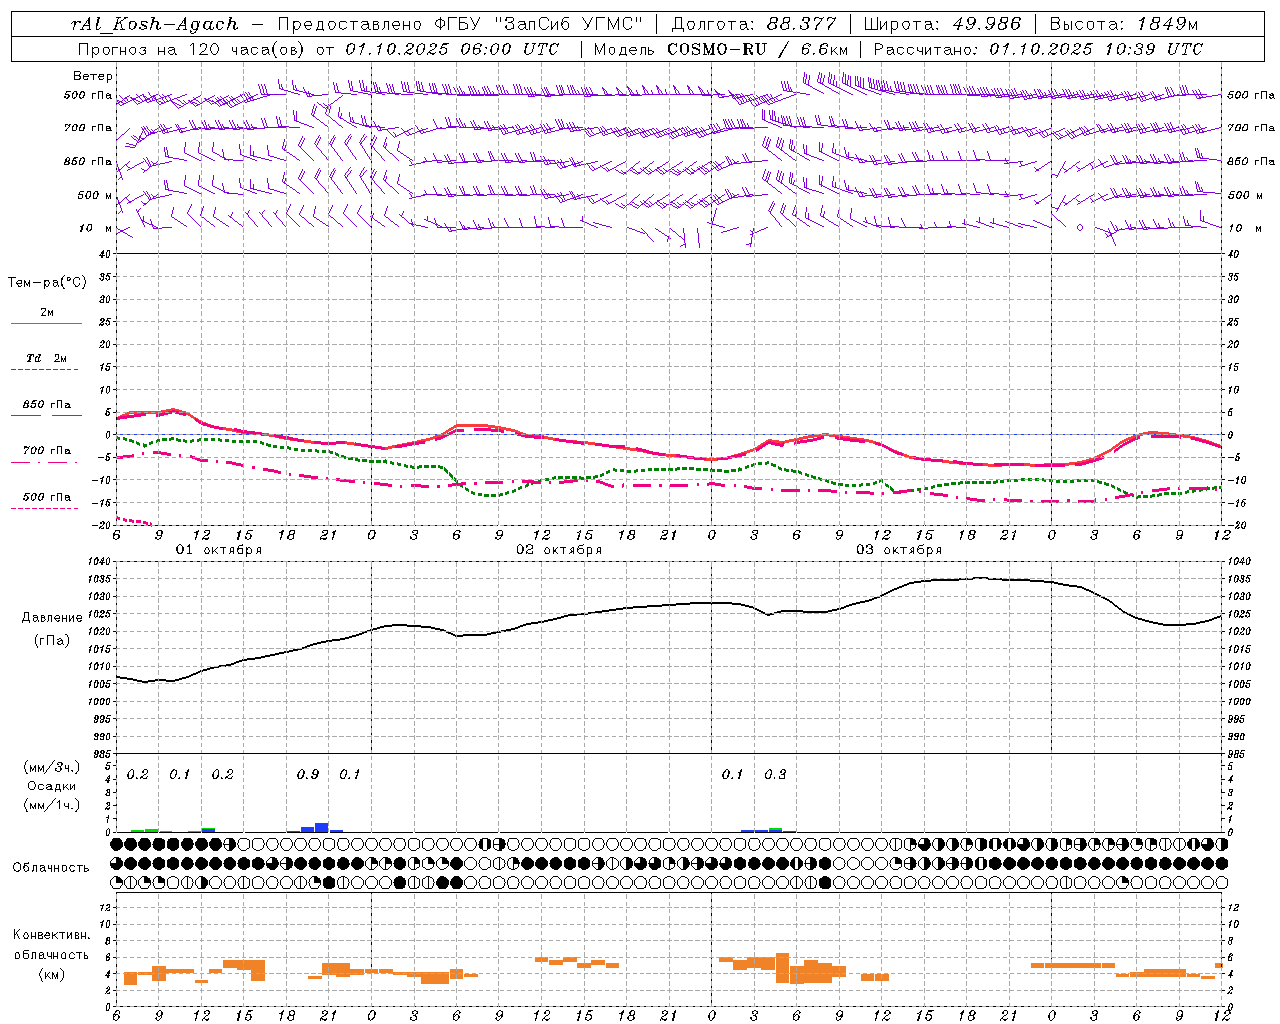Click the '02 октября' date label
Image resolution: width=1280 pixels, height=1024 pixels.
(559, 550)
